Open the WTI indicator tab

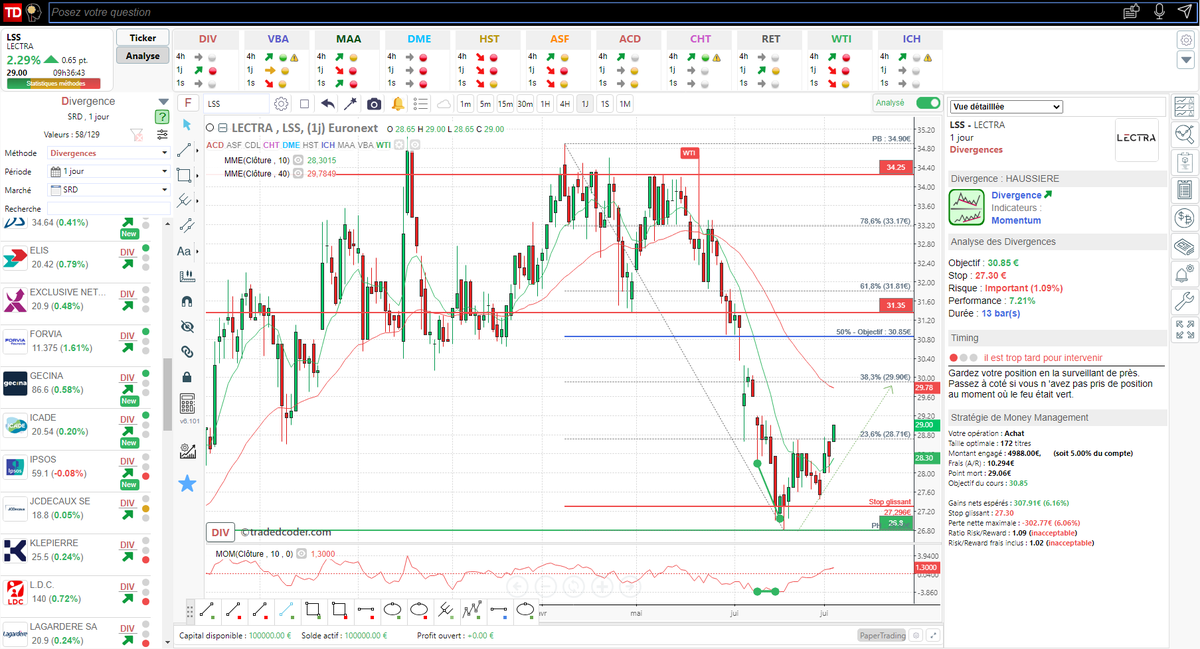coord(841,38)
